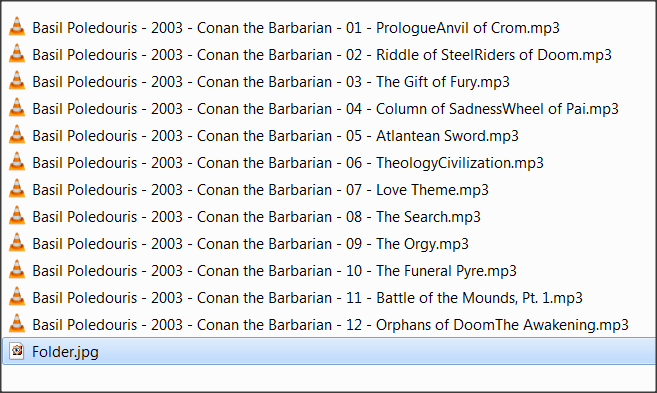
Task: Select the Riddle of SteelRiders of Doom.mp3 file
Action: click(322, 55)
